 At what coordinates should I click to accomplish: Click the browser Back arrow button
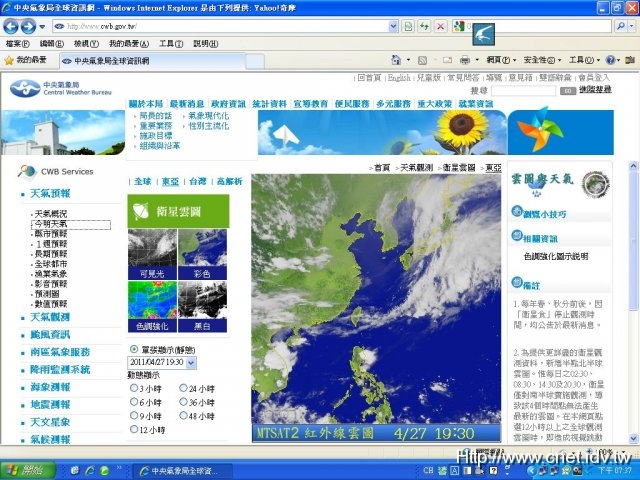(13, 26)
